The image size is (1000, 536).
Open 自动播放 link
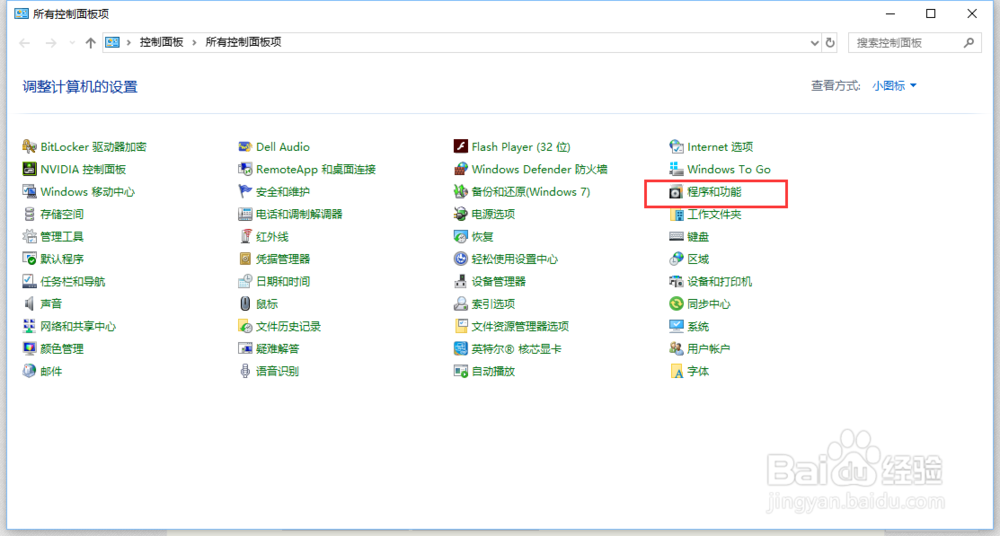[493, 371]
